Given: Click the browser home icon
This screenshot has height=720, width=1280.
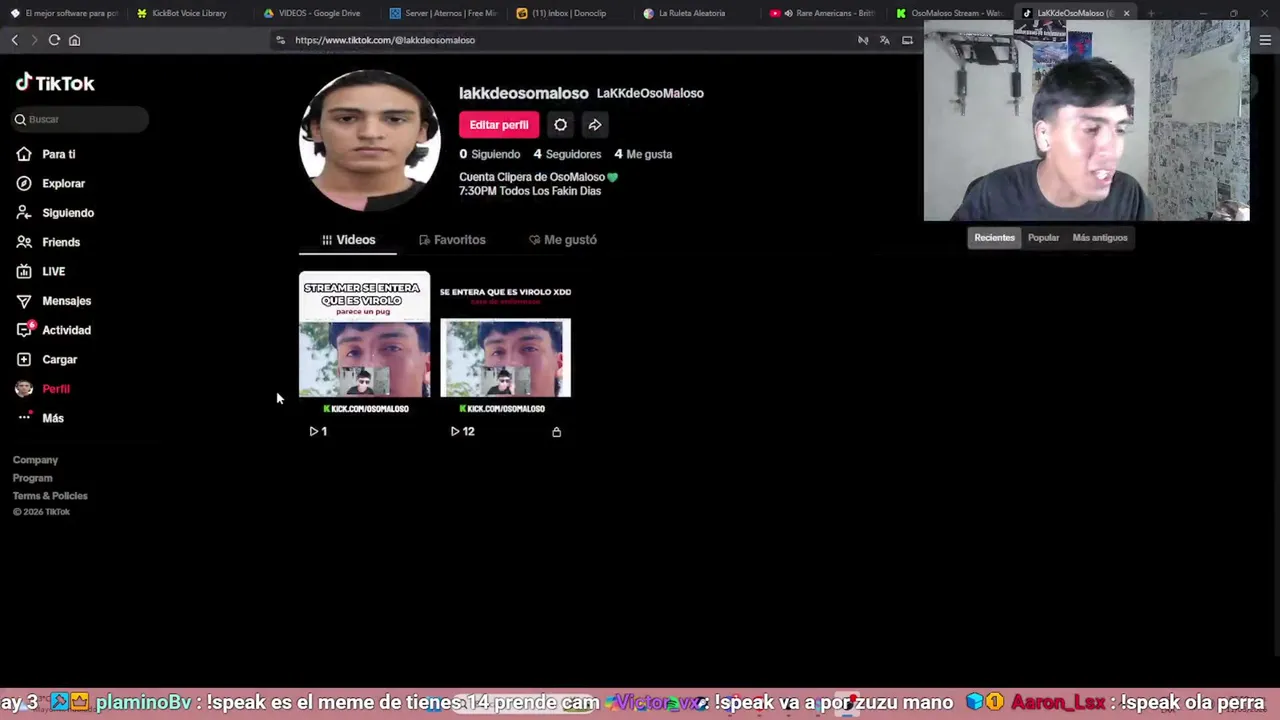Looking at the screenshot, I should [x=74, y=40].
